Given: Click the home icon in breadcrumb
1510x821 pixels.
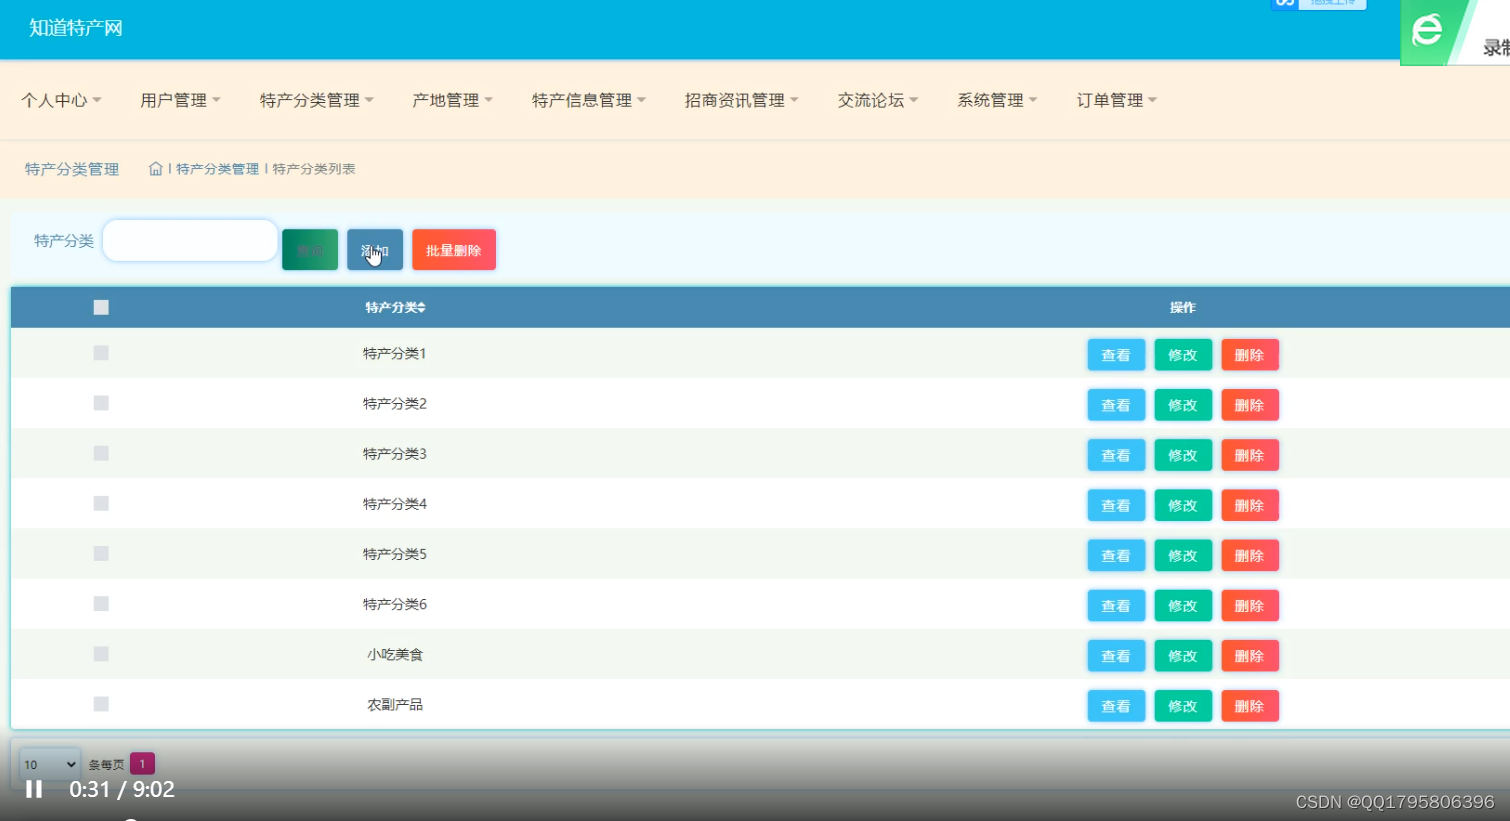Looking at the screenshot, I should pos(155,169).
